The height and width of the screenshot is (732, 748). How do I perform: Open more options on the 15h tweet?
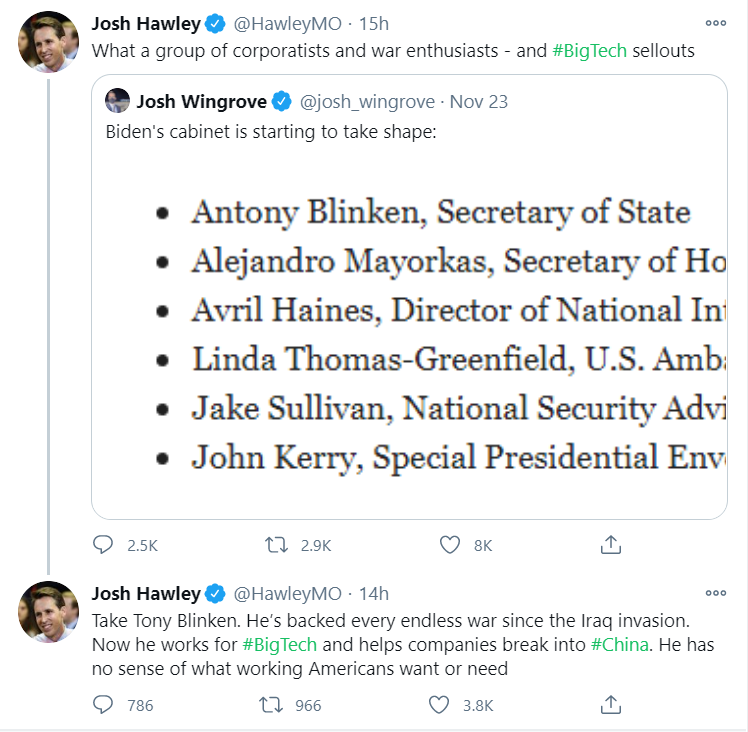[716, 23]
